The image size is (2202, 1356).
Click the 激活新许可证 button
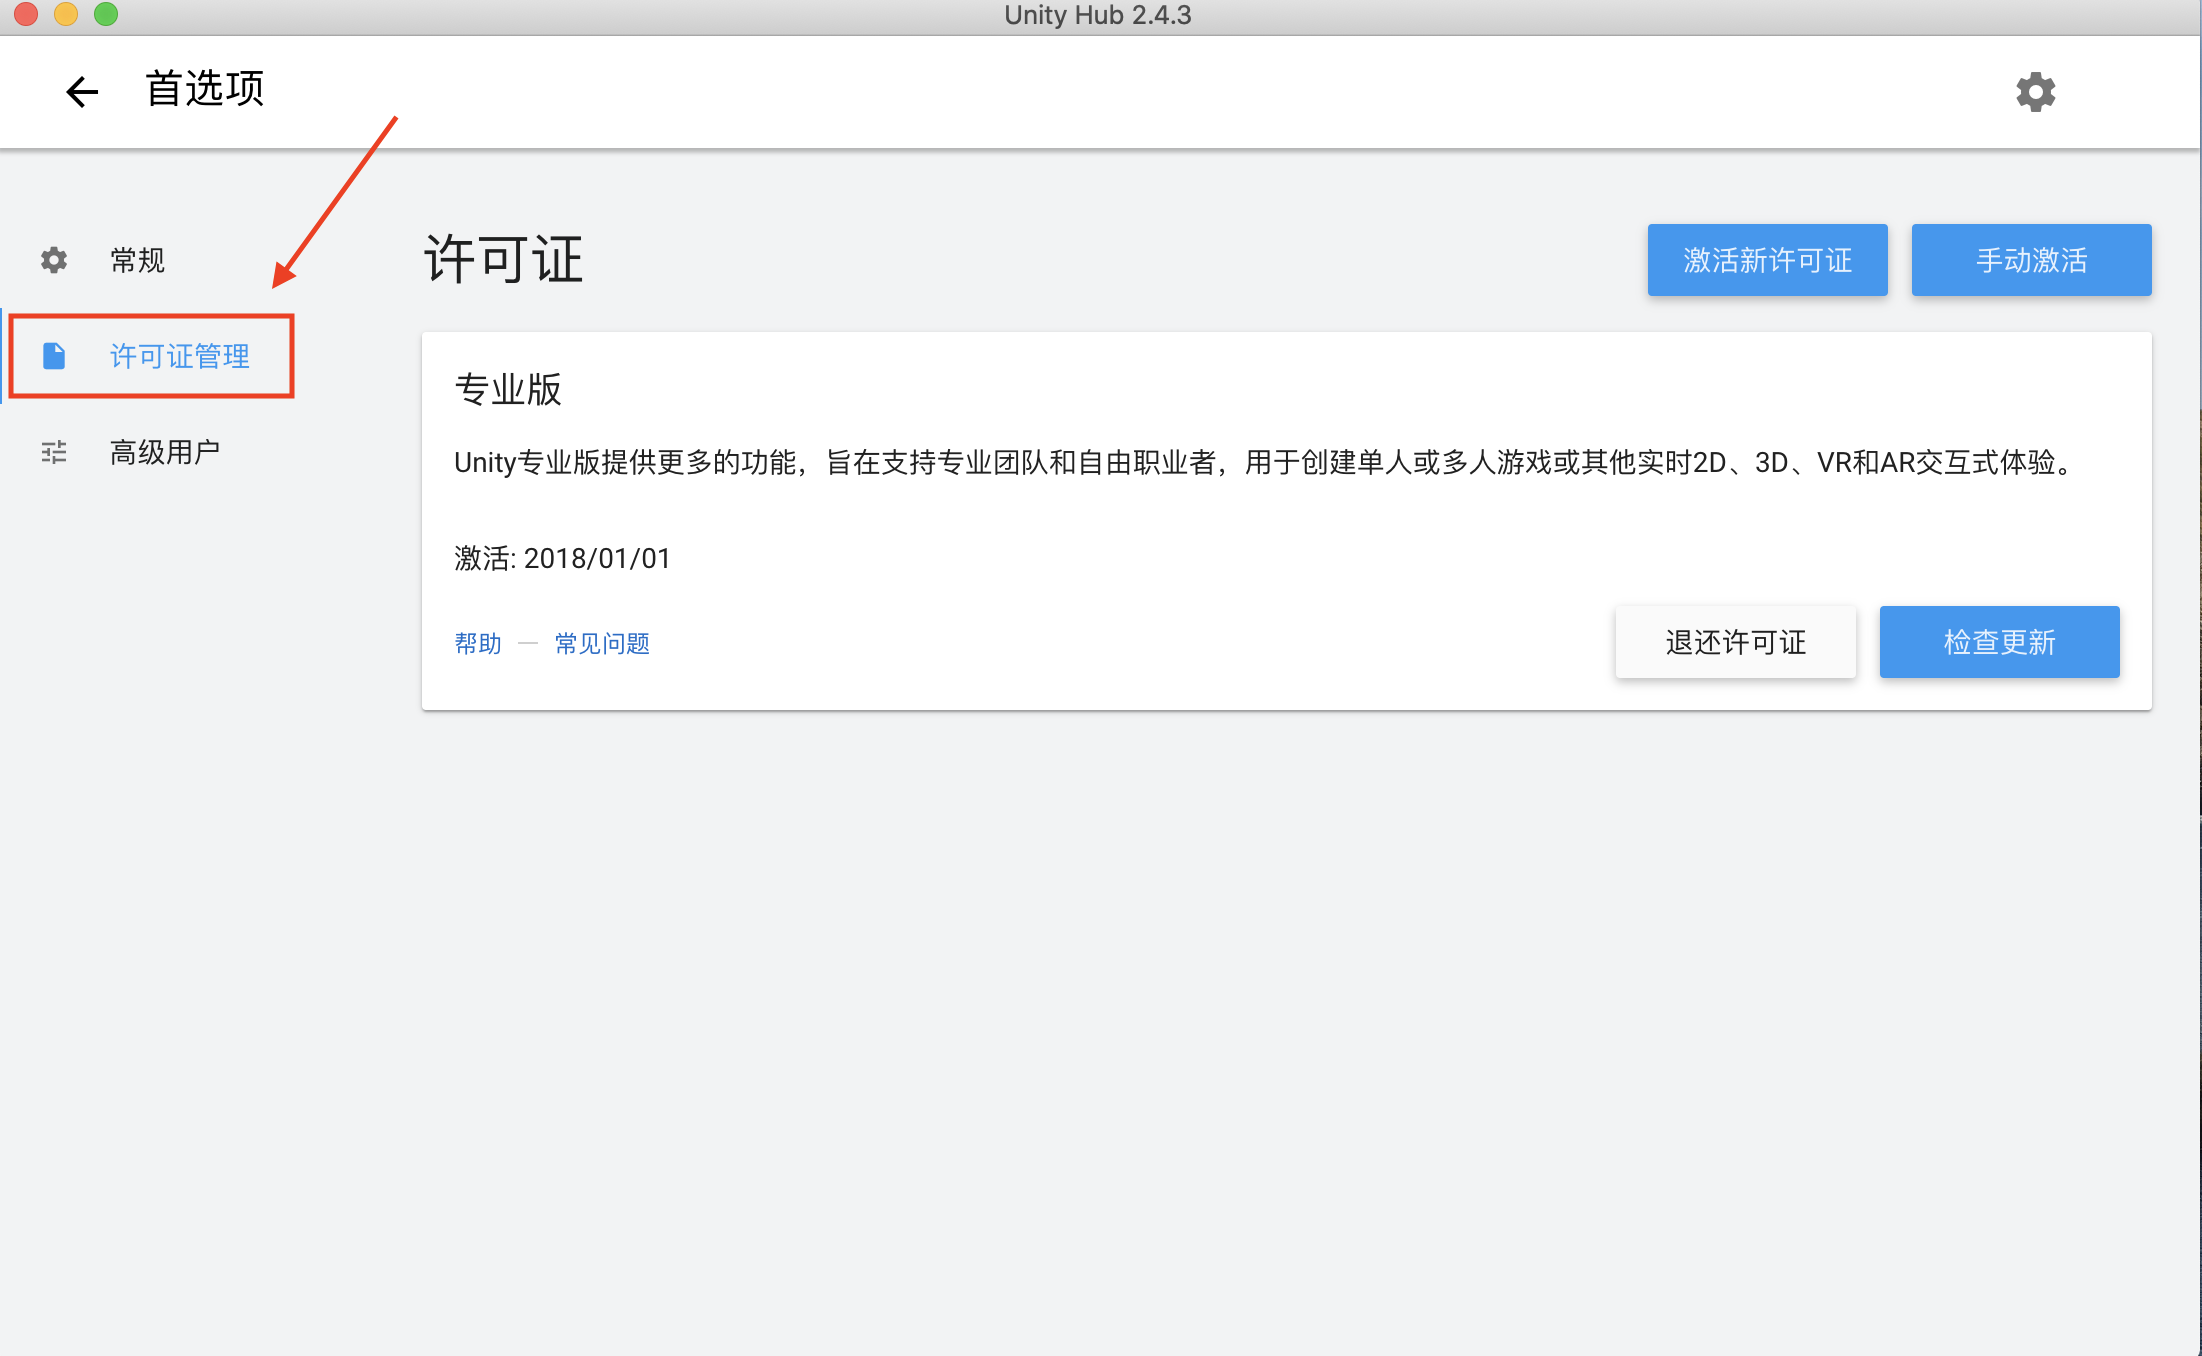[x=1767, y=260]
